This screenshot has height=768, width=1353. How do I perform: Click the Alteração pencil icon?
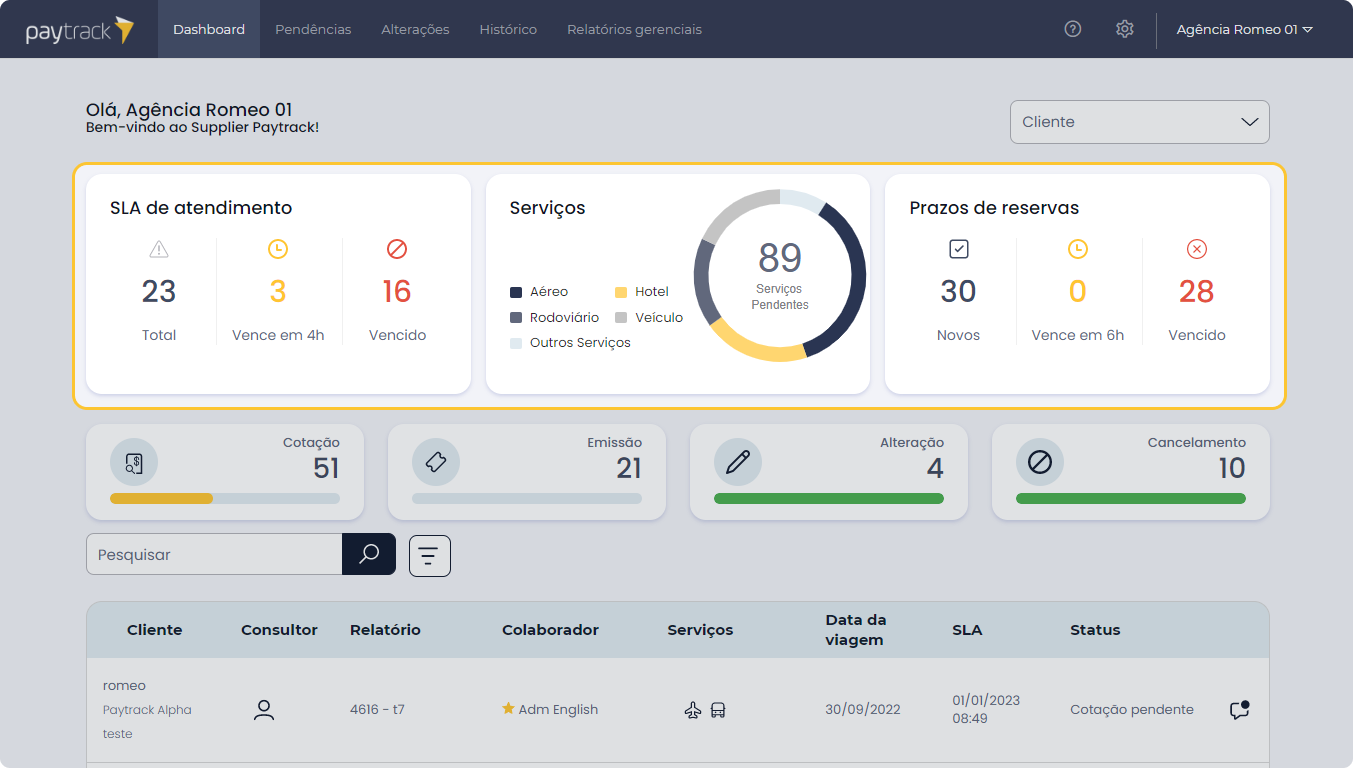738,462
